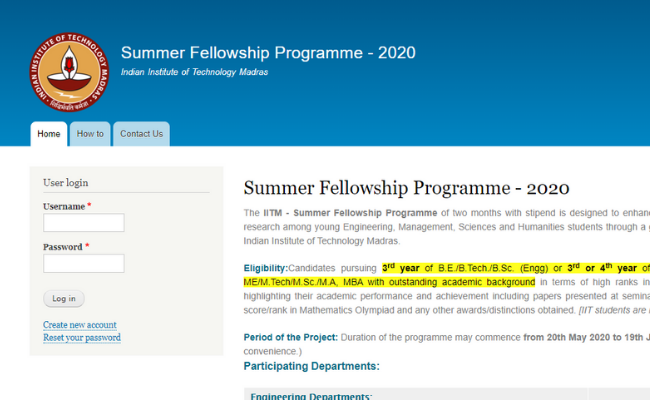The height and width of the screenshot is (400, 650).
Task: Follow the Reset your password link
Action: [82, 338]
